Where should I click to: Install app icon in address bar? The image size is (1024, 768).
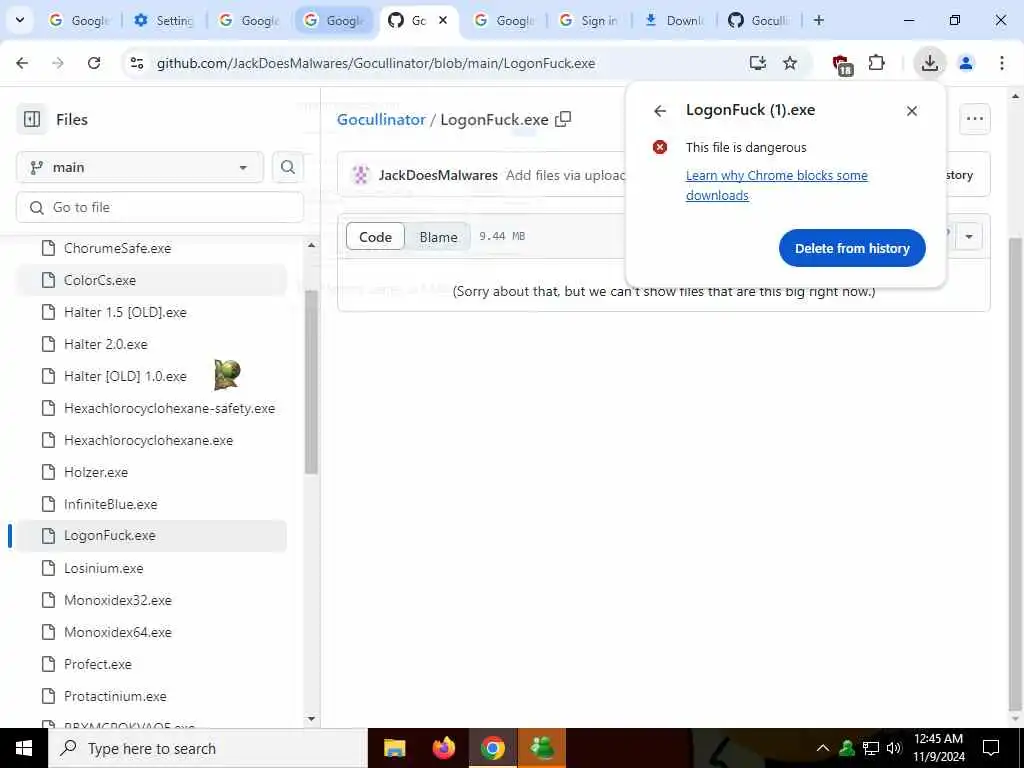pyautogui.click(x=758, y=63)
